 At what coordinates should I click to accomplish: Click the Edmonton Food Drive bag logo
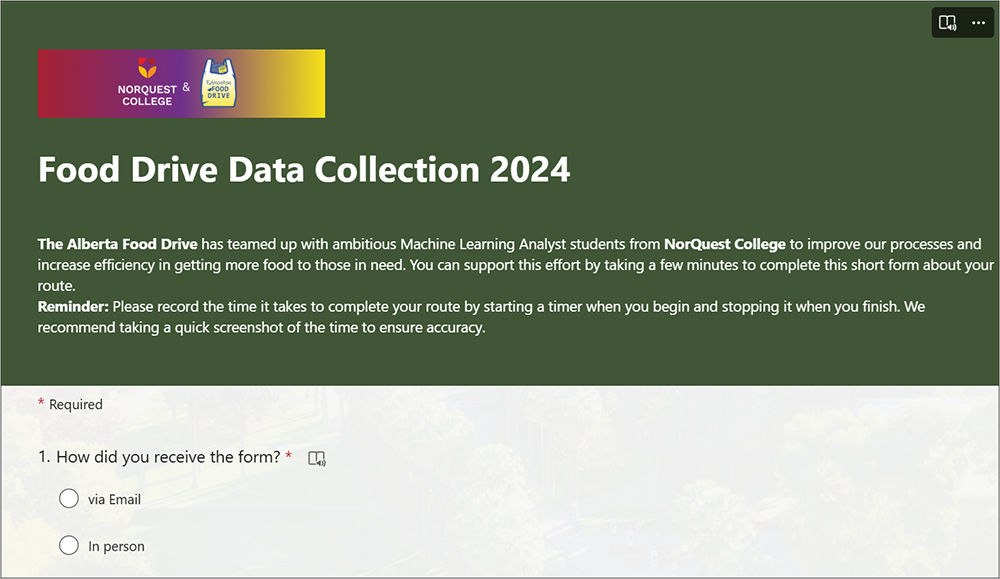(x=218, y=82)
